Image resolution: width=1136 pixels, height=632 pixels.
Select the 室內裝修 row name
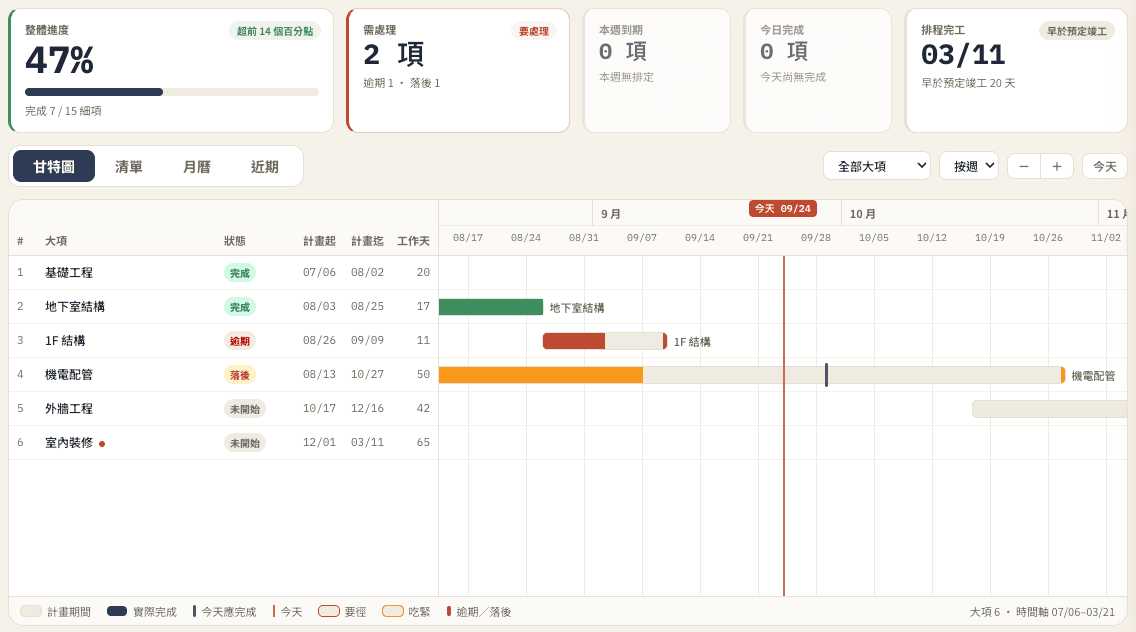pos(69,443)
